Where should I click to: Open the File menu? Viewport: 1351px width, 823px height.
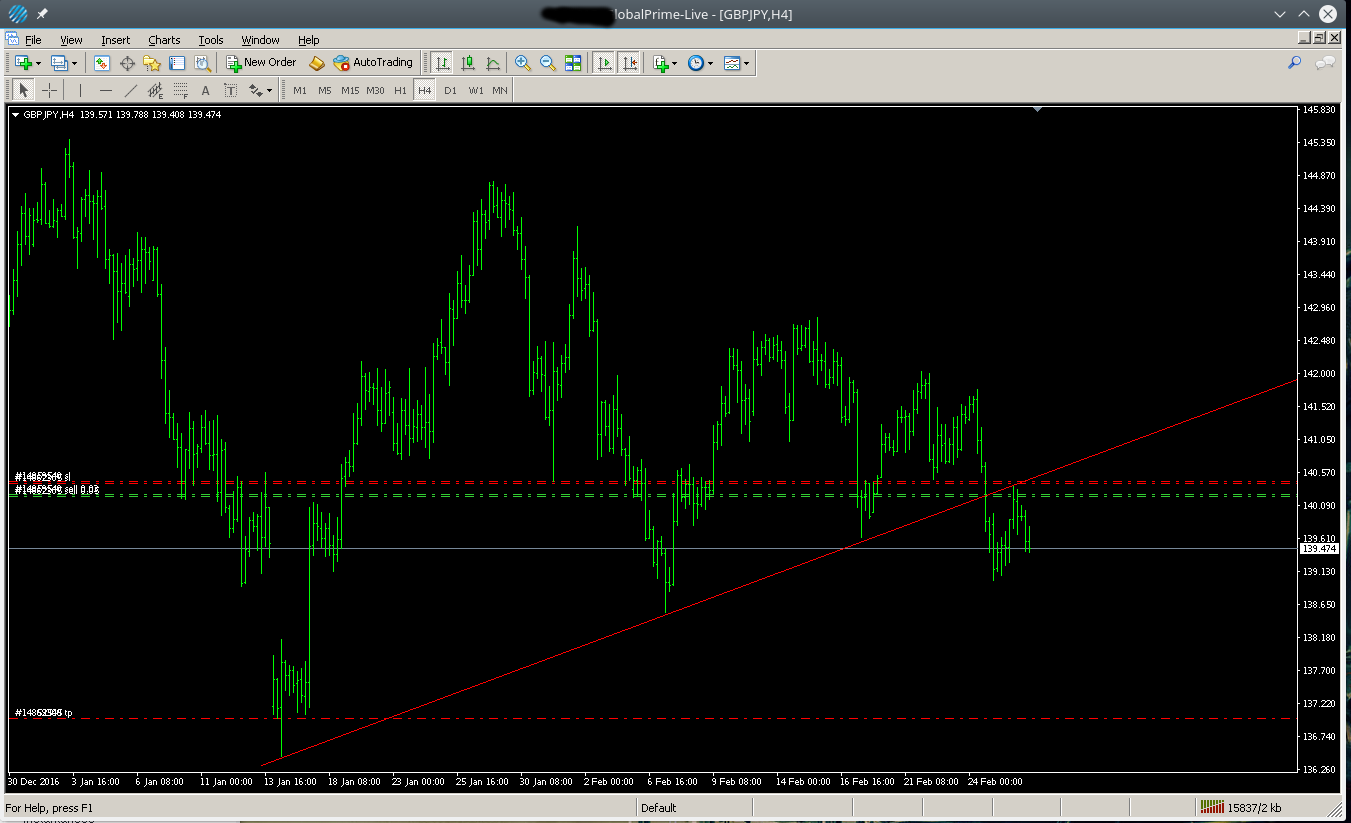(x=33, y=40)
